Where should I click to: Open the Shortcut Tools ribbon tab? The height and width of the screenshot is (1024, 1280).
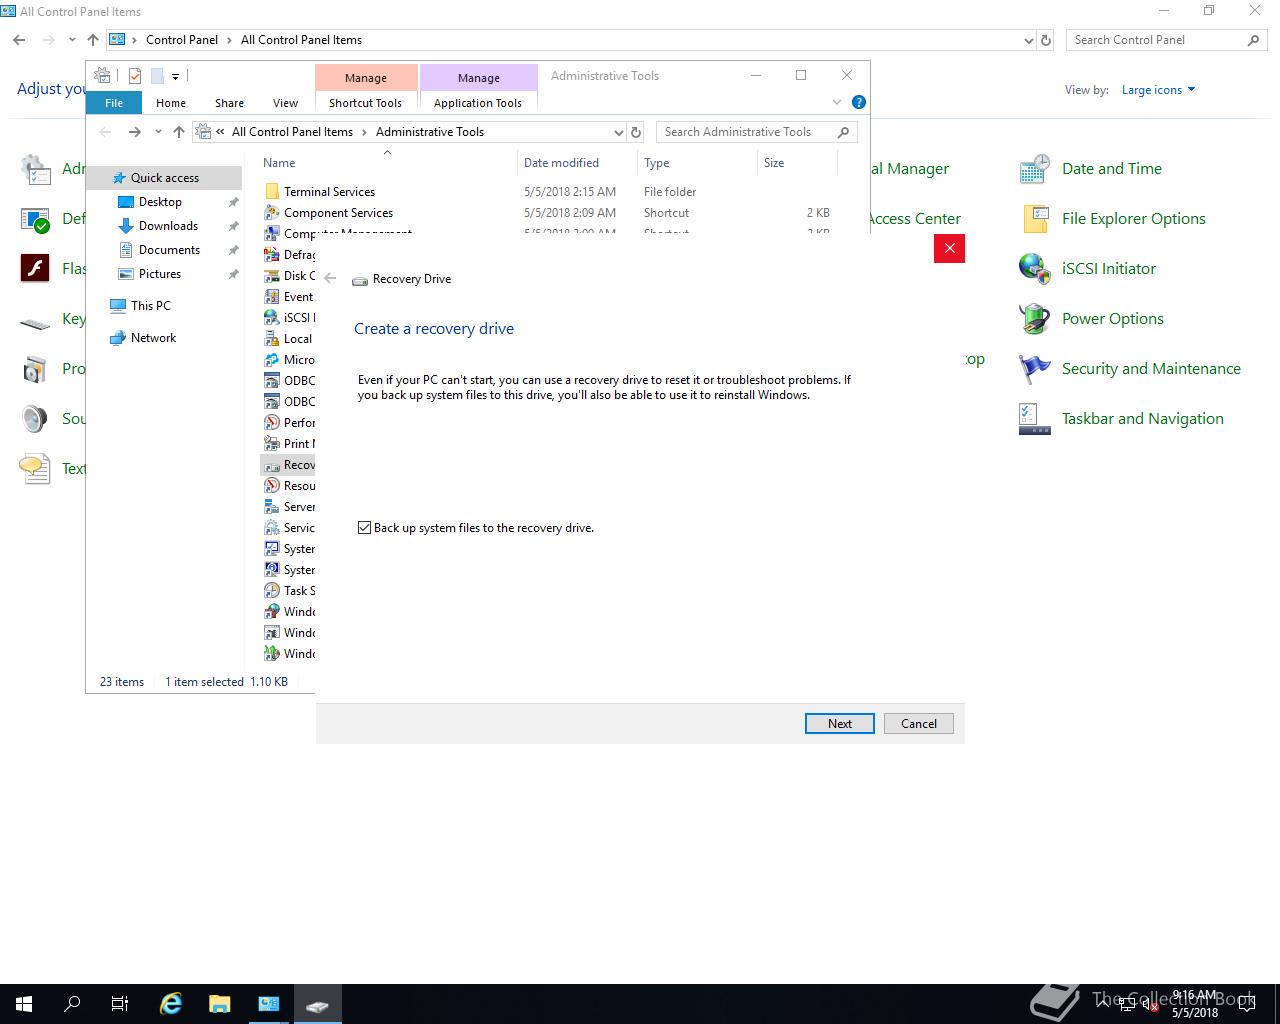pos(365,103)
